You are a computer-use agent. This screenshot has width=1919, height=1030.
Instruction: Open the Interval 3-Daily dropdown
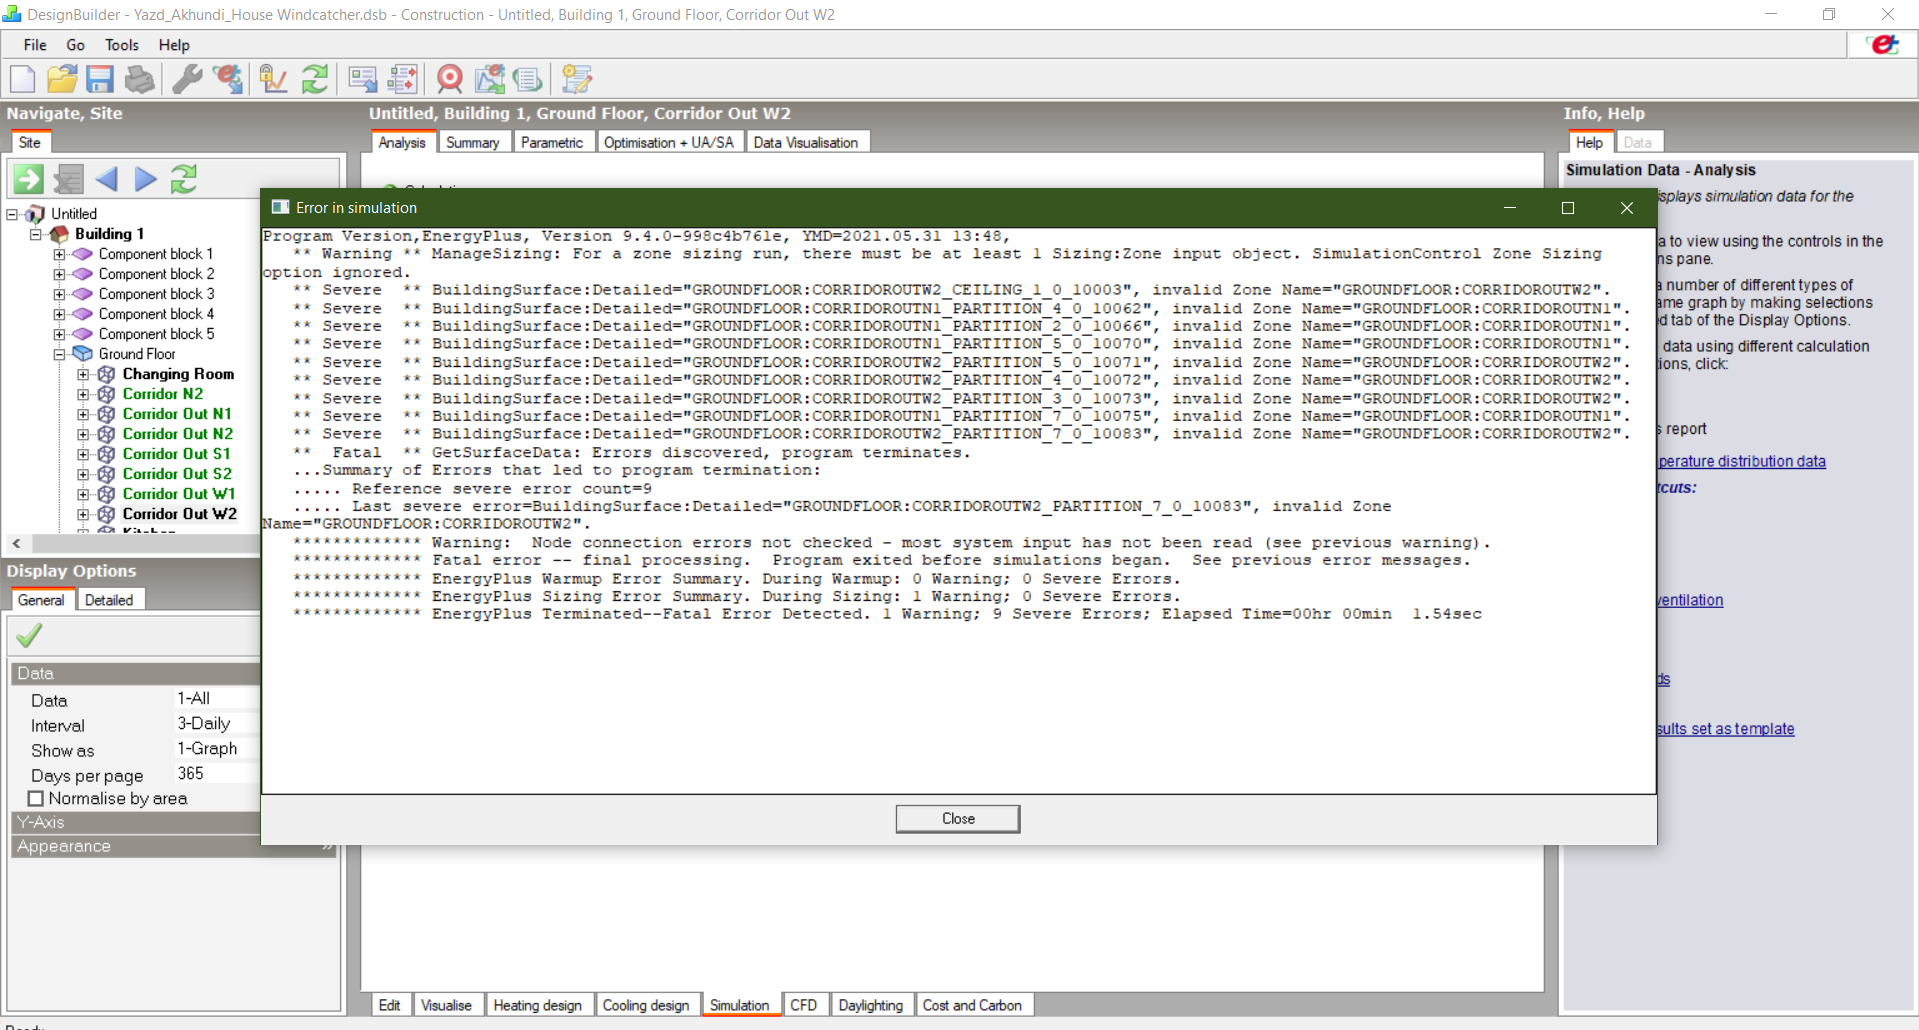point(217,724)
